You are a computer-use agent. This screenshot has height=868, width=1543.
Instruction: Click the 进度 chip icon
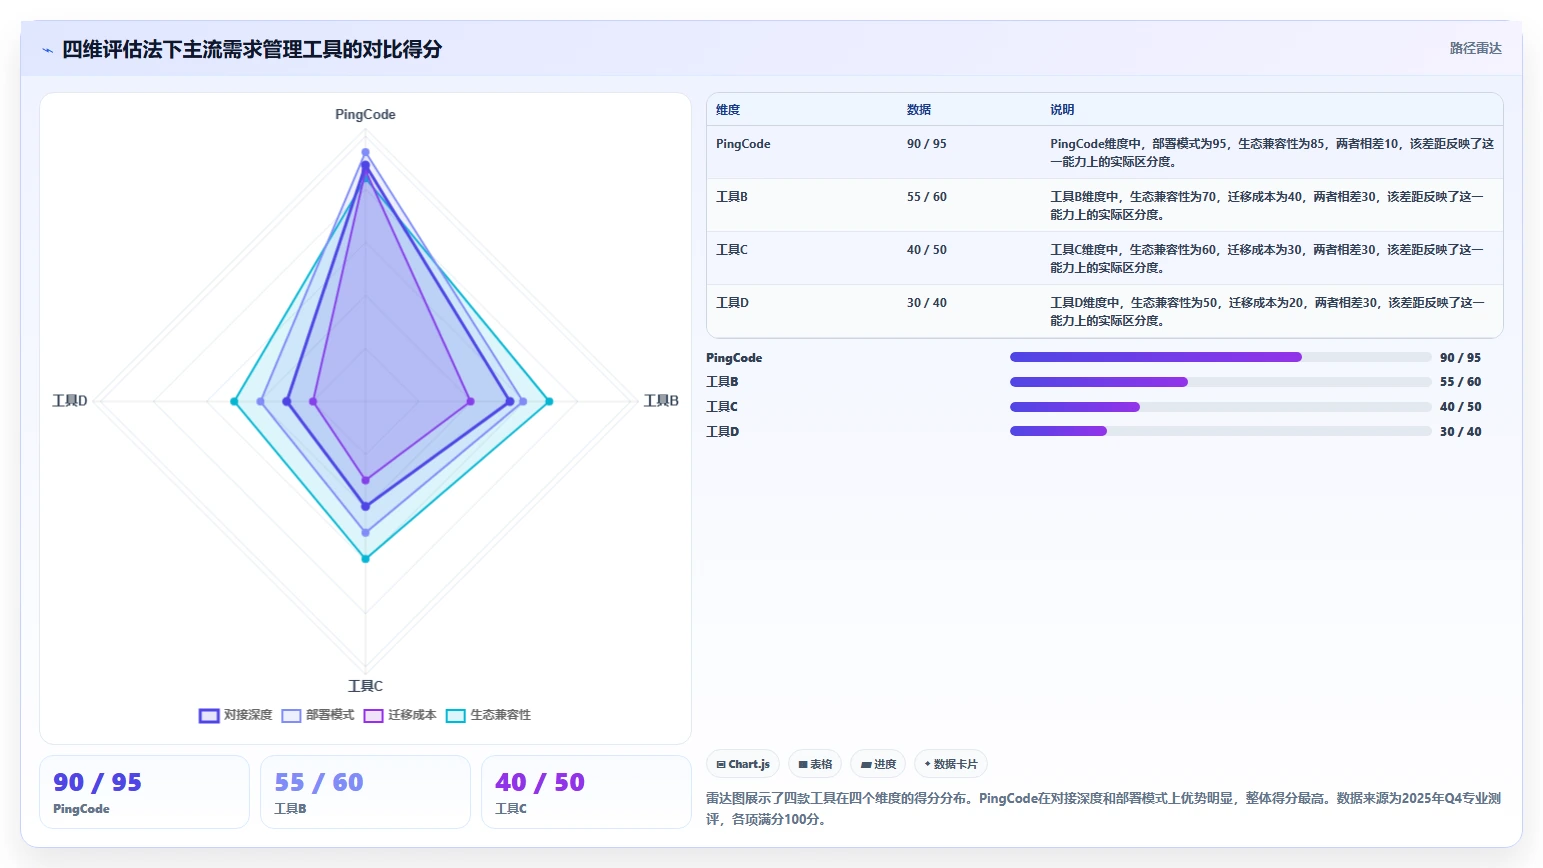[866, 764]
